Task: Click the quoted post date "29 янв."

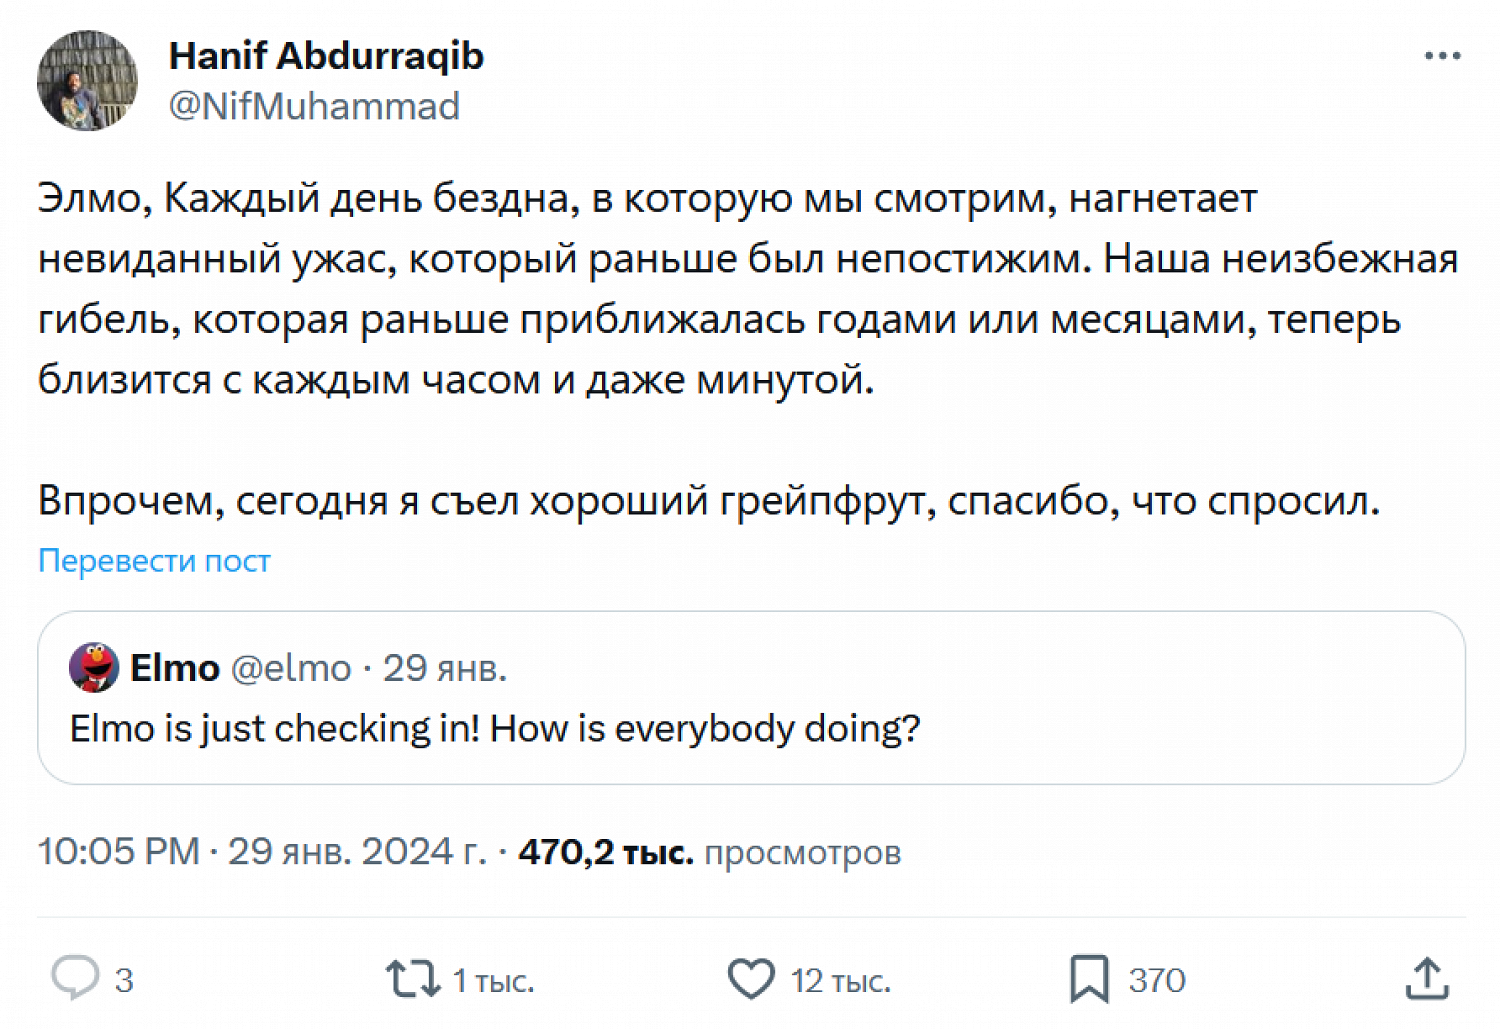Action: click(x=445, y=667)
